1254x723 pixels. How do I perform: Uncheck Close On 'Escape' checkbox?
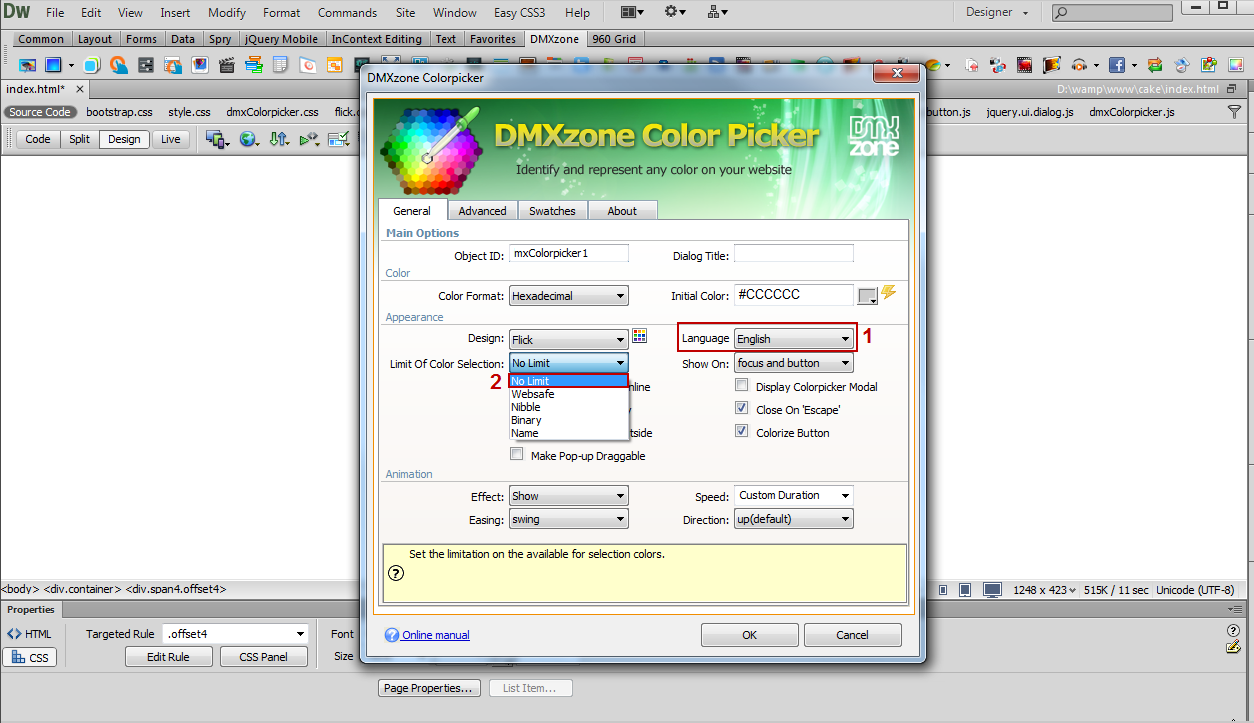(742, 408)
